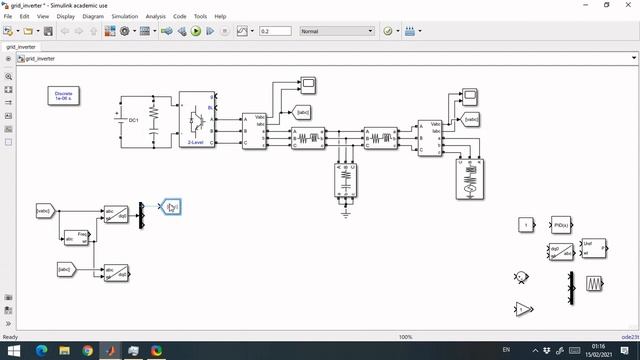The image size is (640, 360).
Task: Save the model with the floppy icon
Action: tap(48, 31)
